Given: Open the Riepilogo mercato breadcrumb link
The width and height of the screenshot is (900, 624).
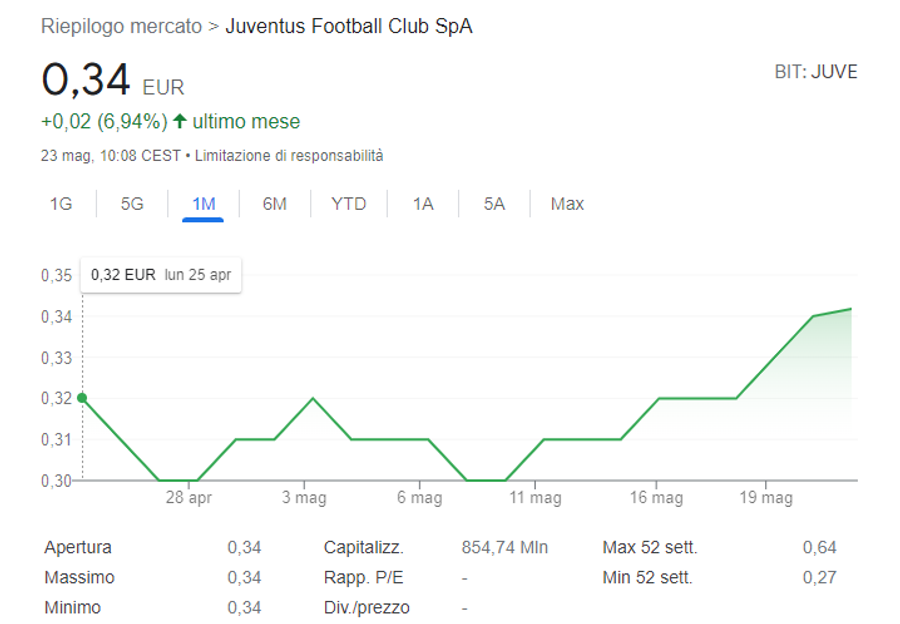Looking at the screenshot, I should pos(121,27).
